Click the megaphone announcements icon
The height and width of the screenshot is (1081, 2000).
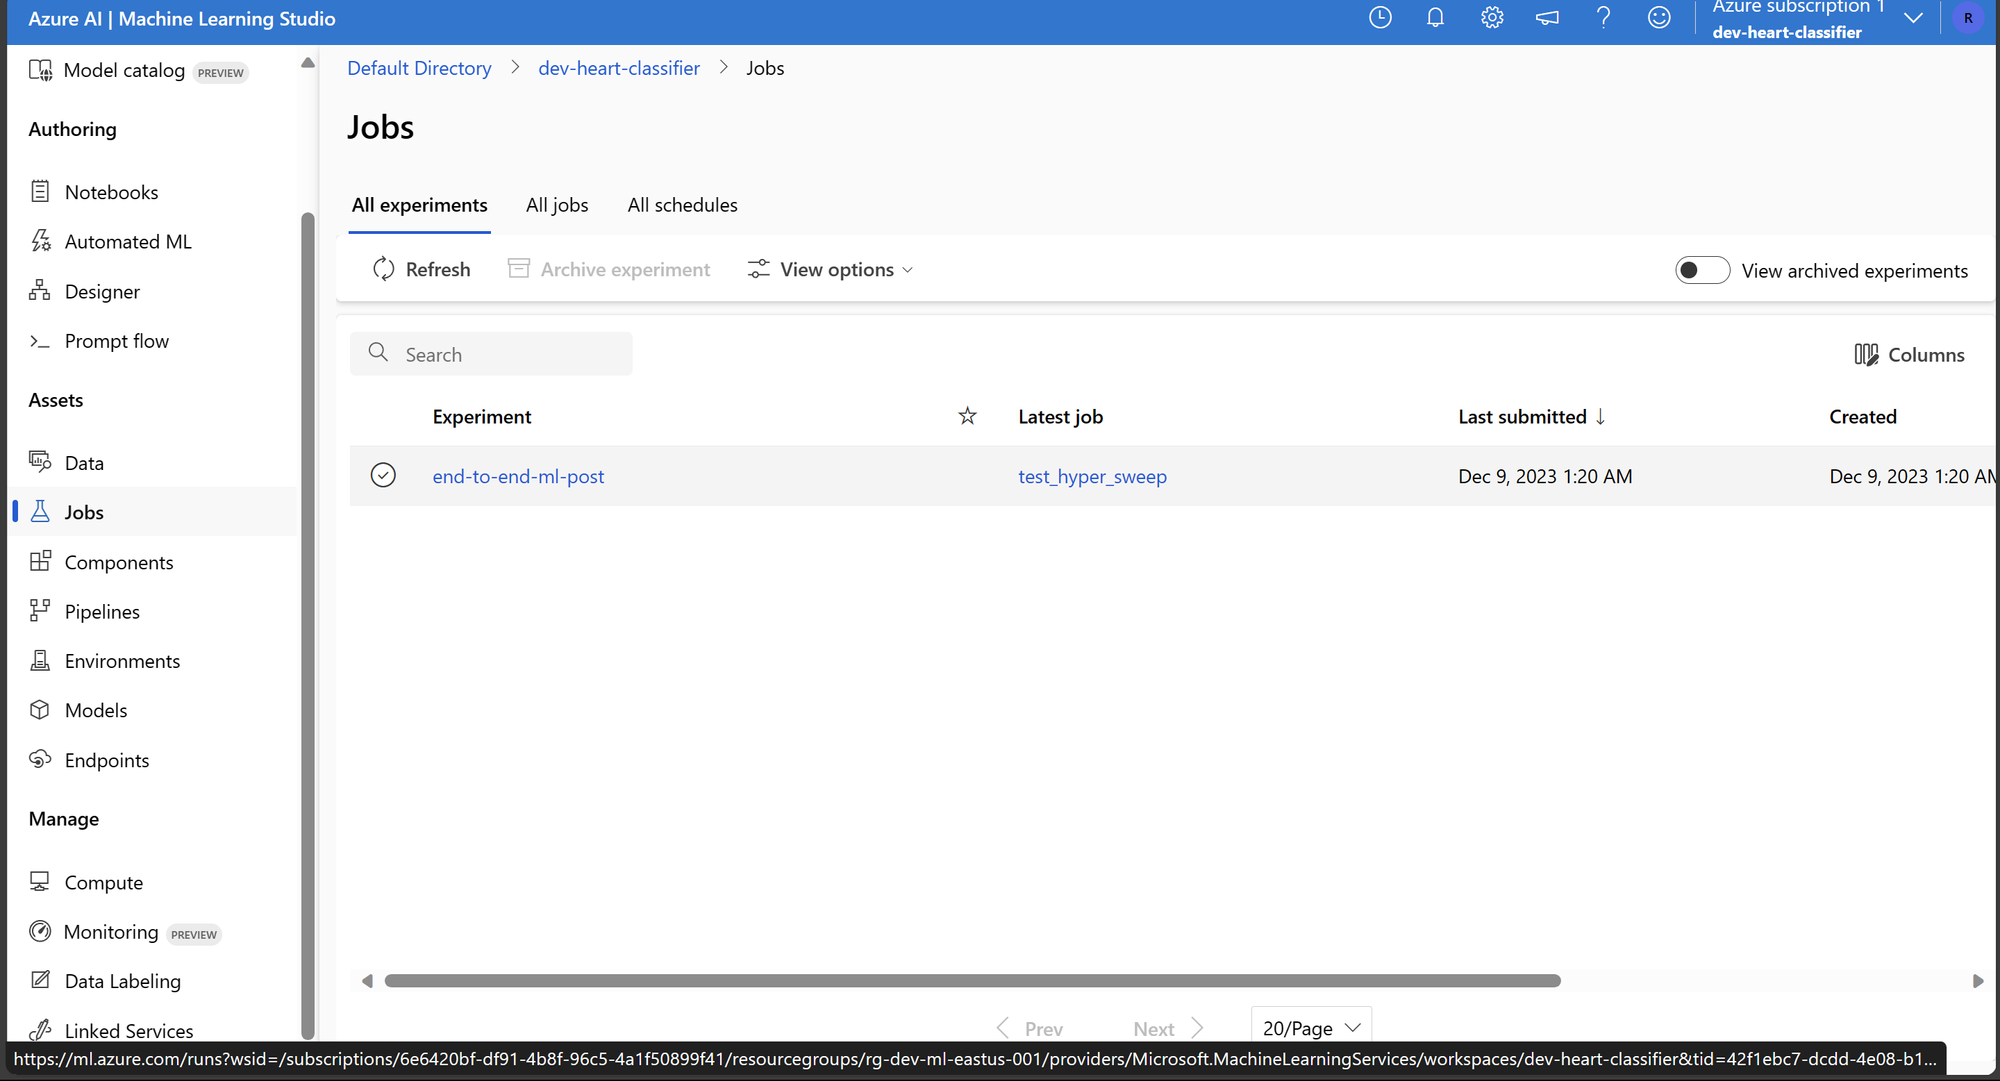1547,18
